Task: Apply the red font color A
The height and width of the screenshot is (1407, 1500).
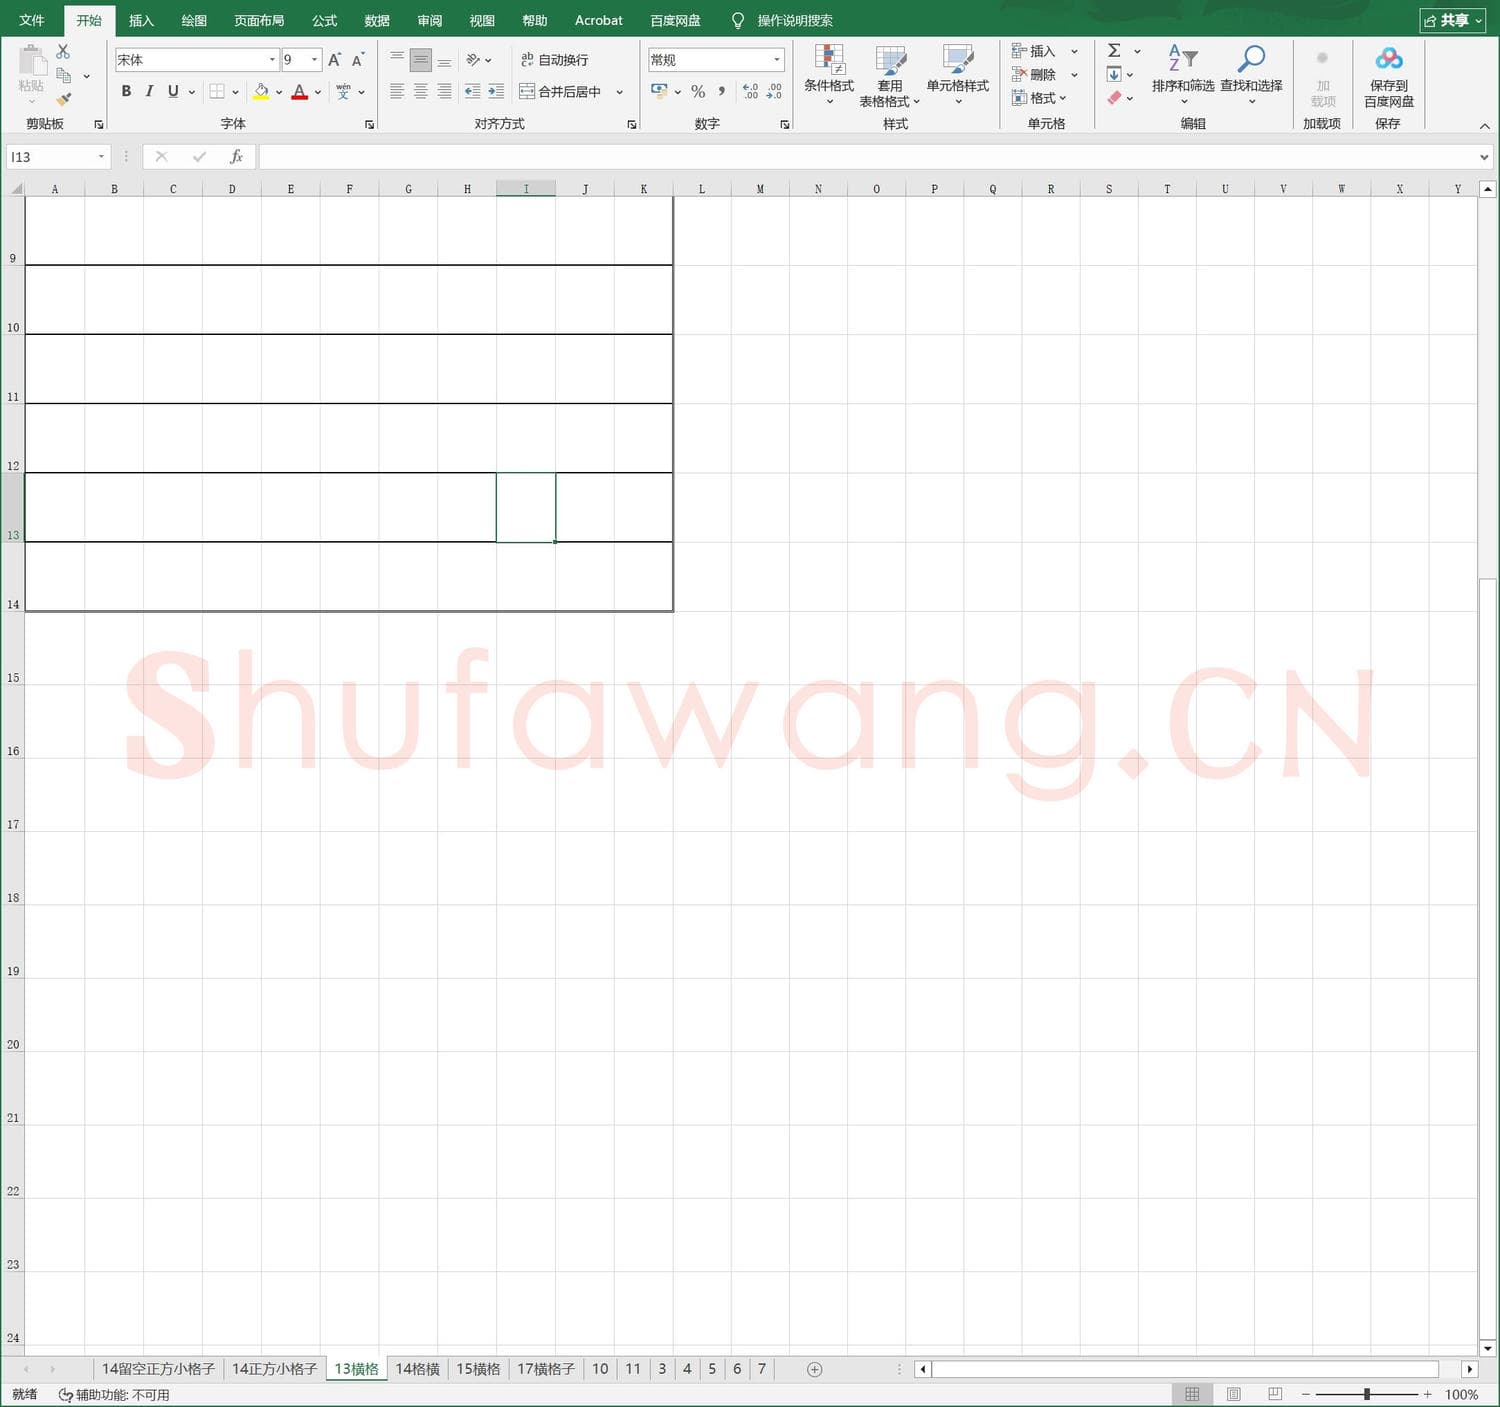Action: (299, 91)
